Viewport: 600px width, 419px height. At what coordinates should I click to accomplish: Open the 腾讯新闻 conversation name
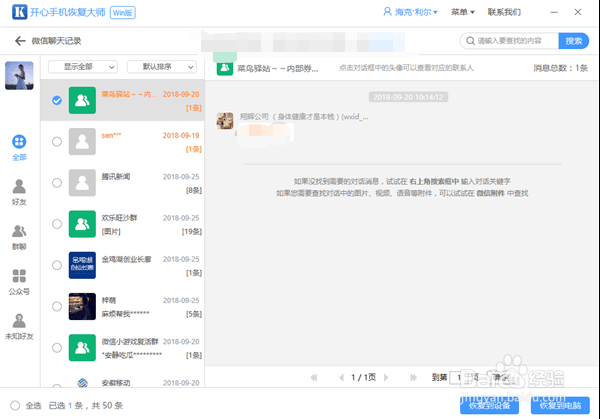click(116, 176)
